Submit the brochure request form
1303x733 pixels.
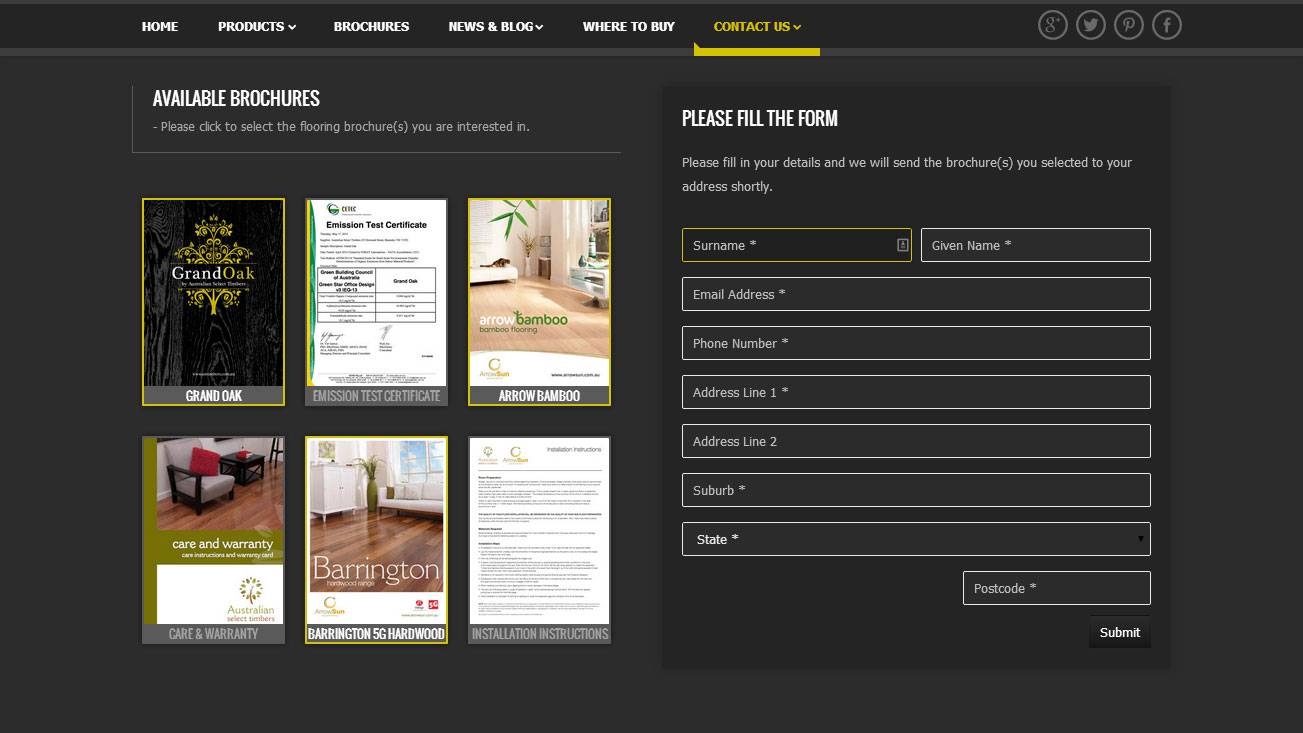click(1119, 632)
